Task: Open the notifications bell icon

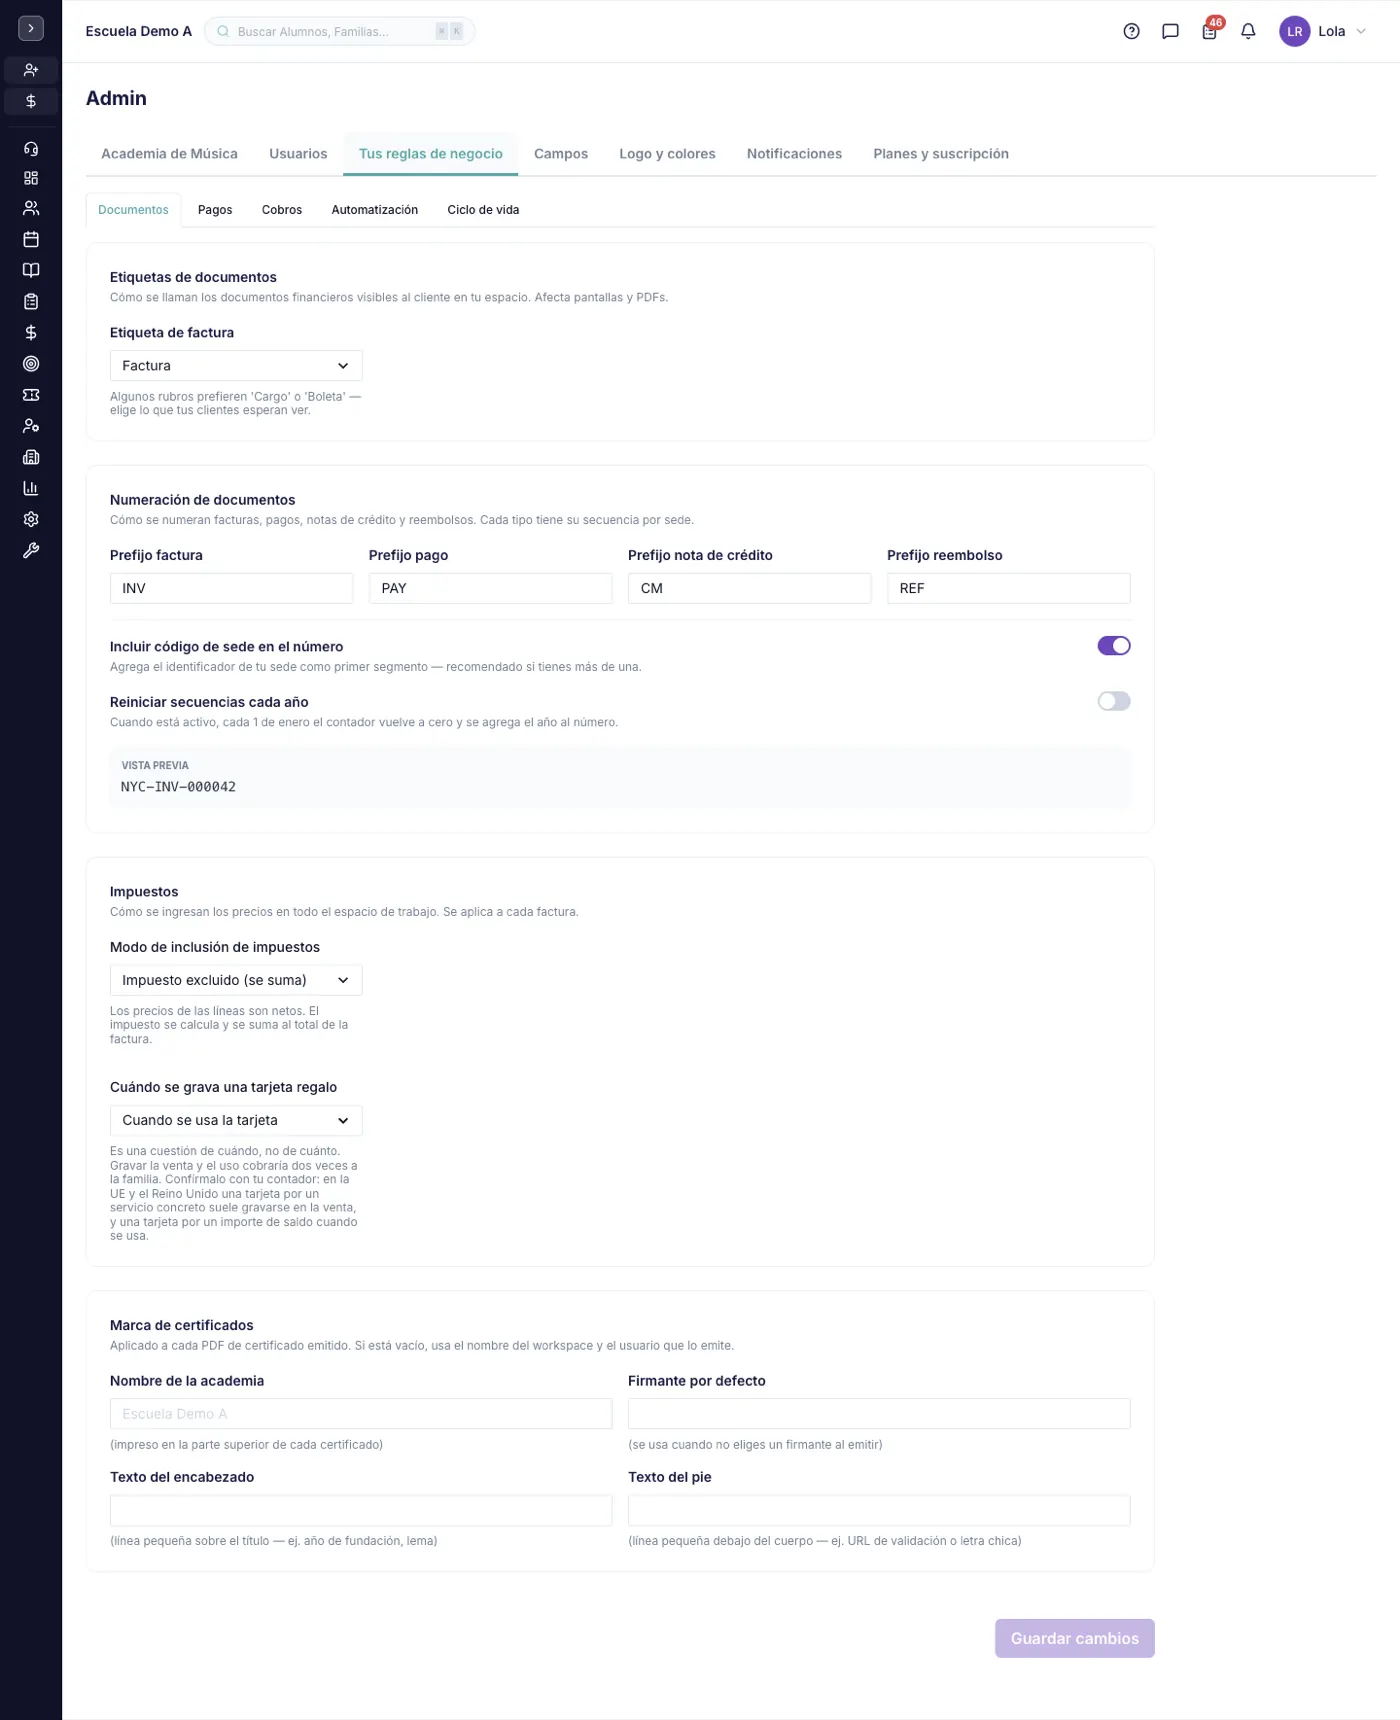Action: coord(1248,31)
